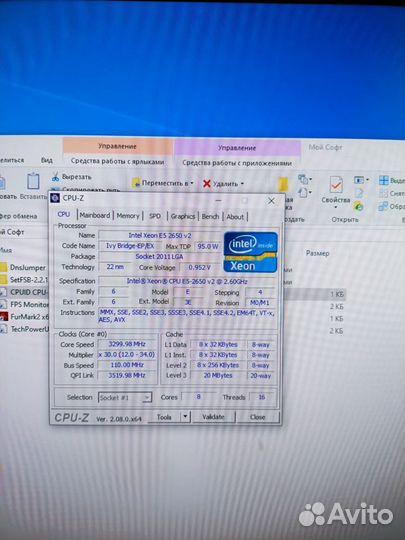Screen dimensions: 405x540
Task: Open the orange Управление shortcut tools tab
Action: [x=117, y=146]
